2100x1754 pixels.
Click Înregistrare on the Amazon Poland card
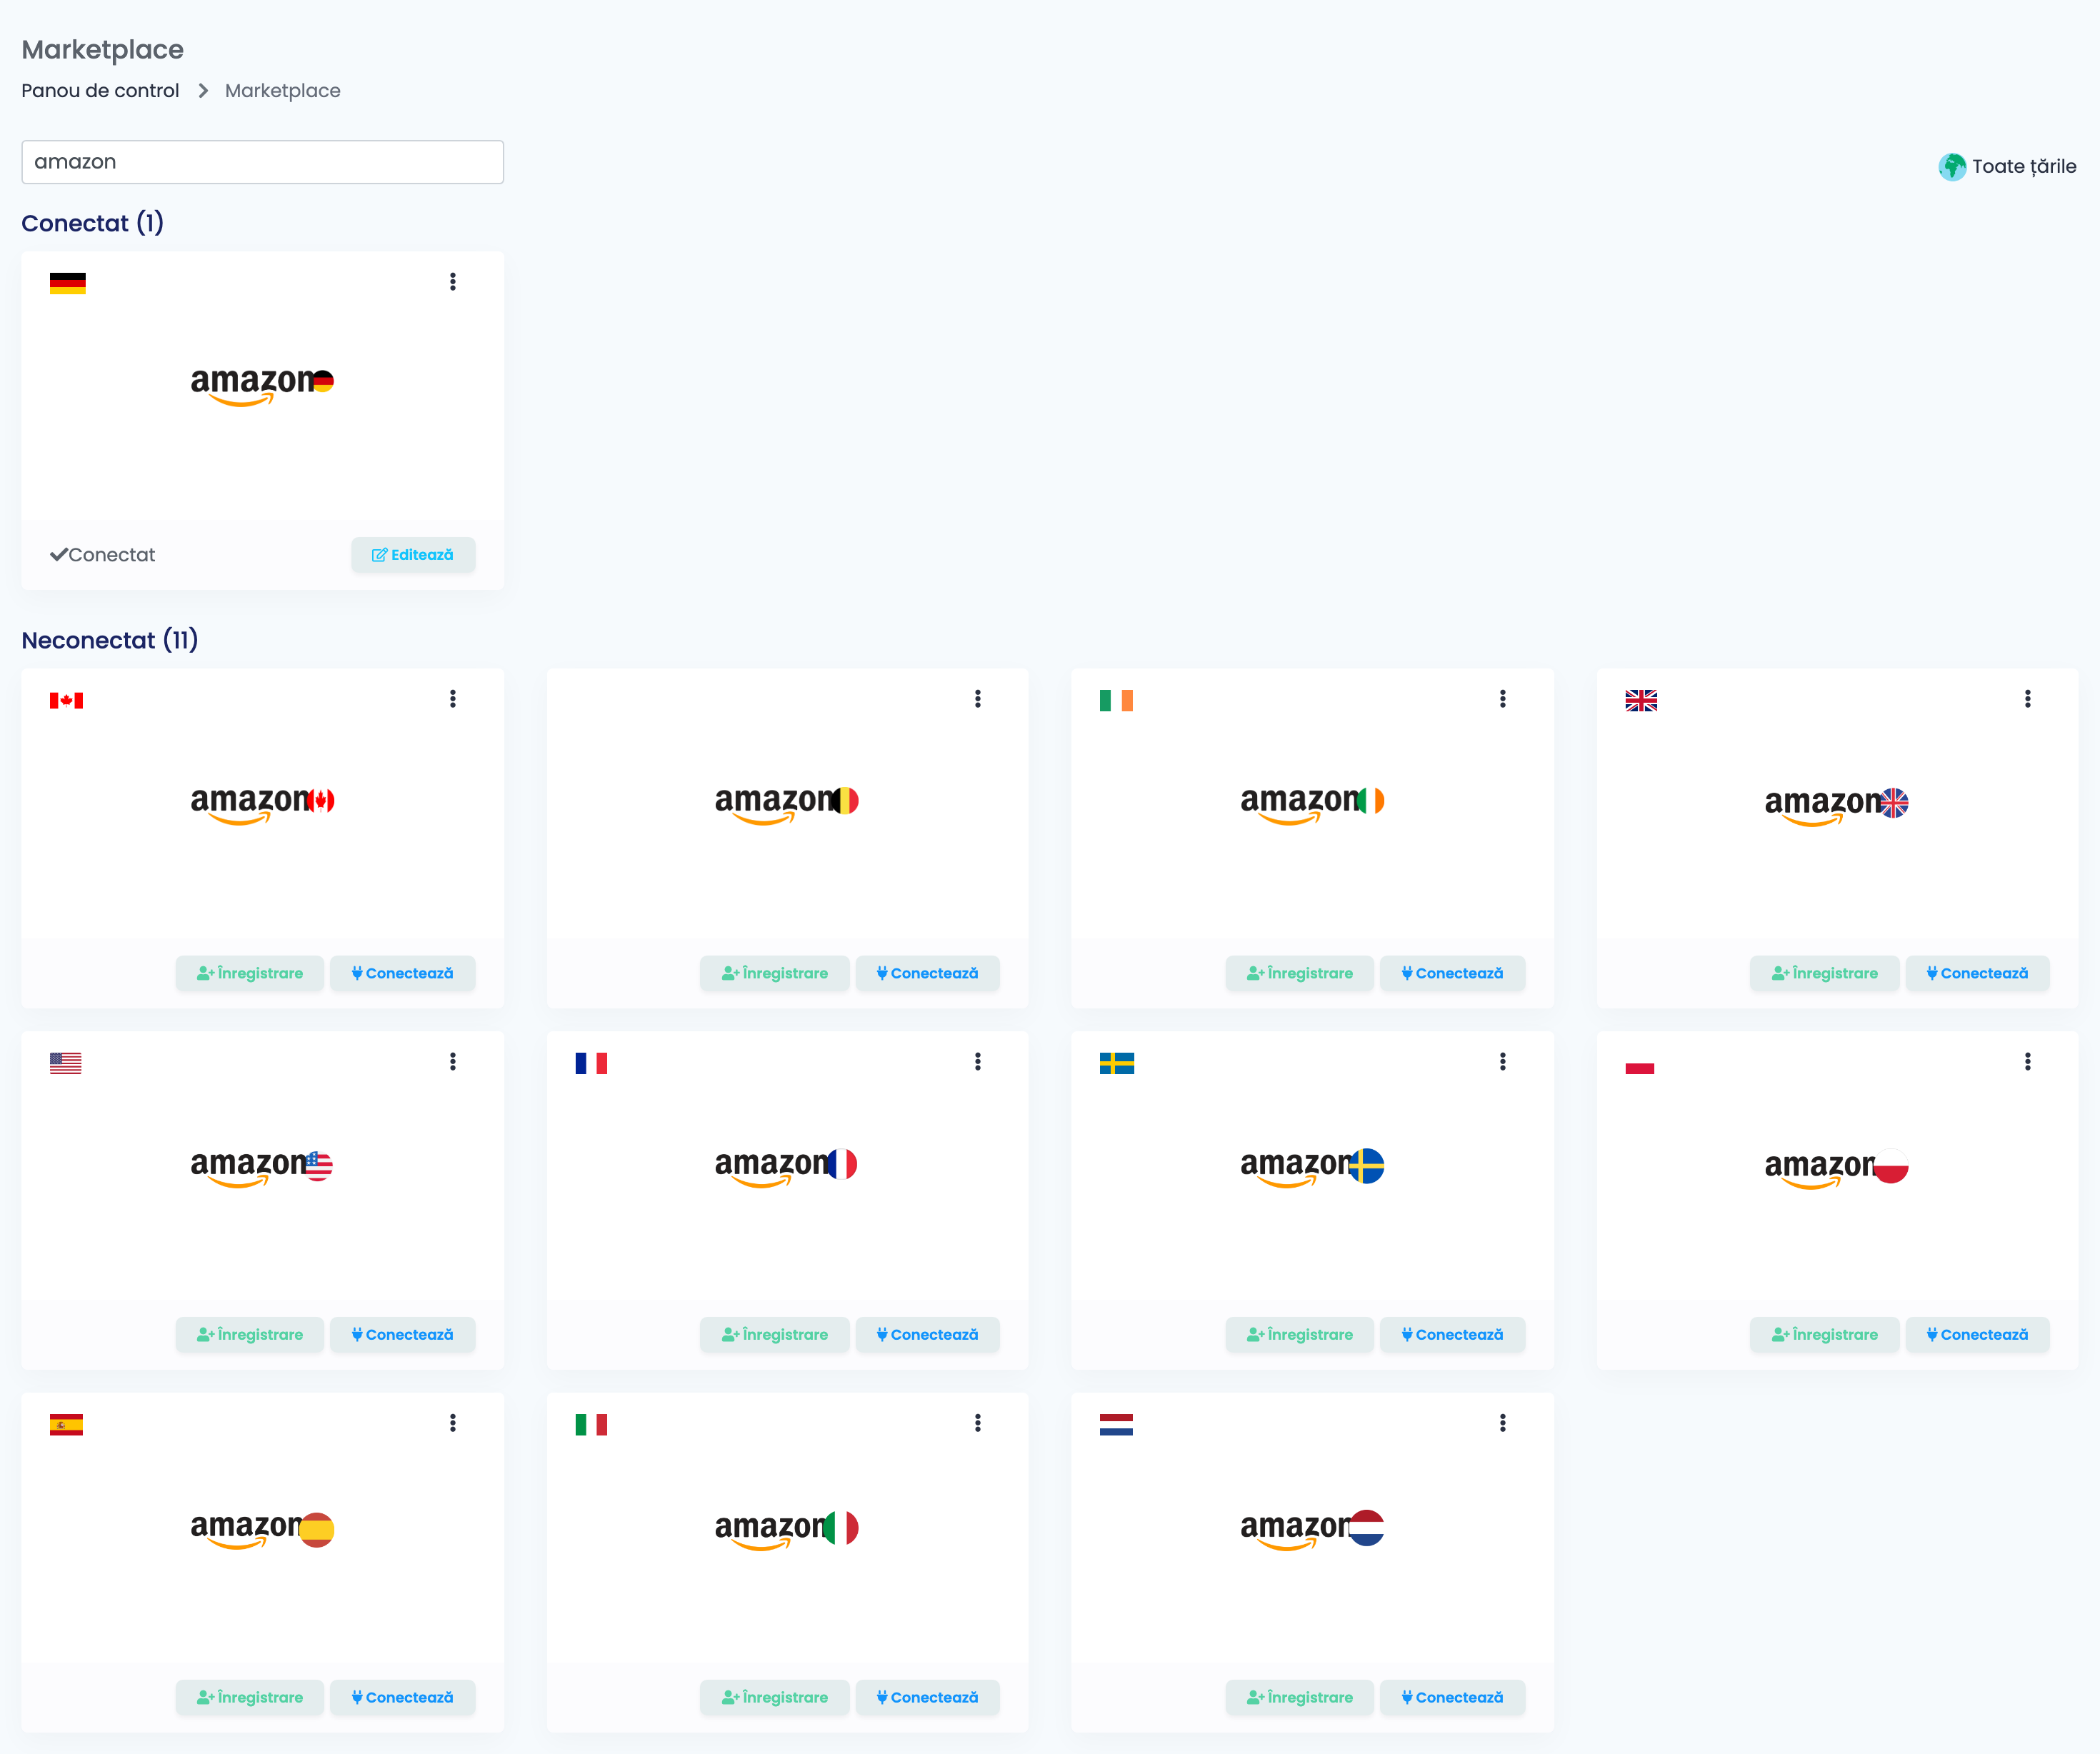pos(1825,1335)
